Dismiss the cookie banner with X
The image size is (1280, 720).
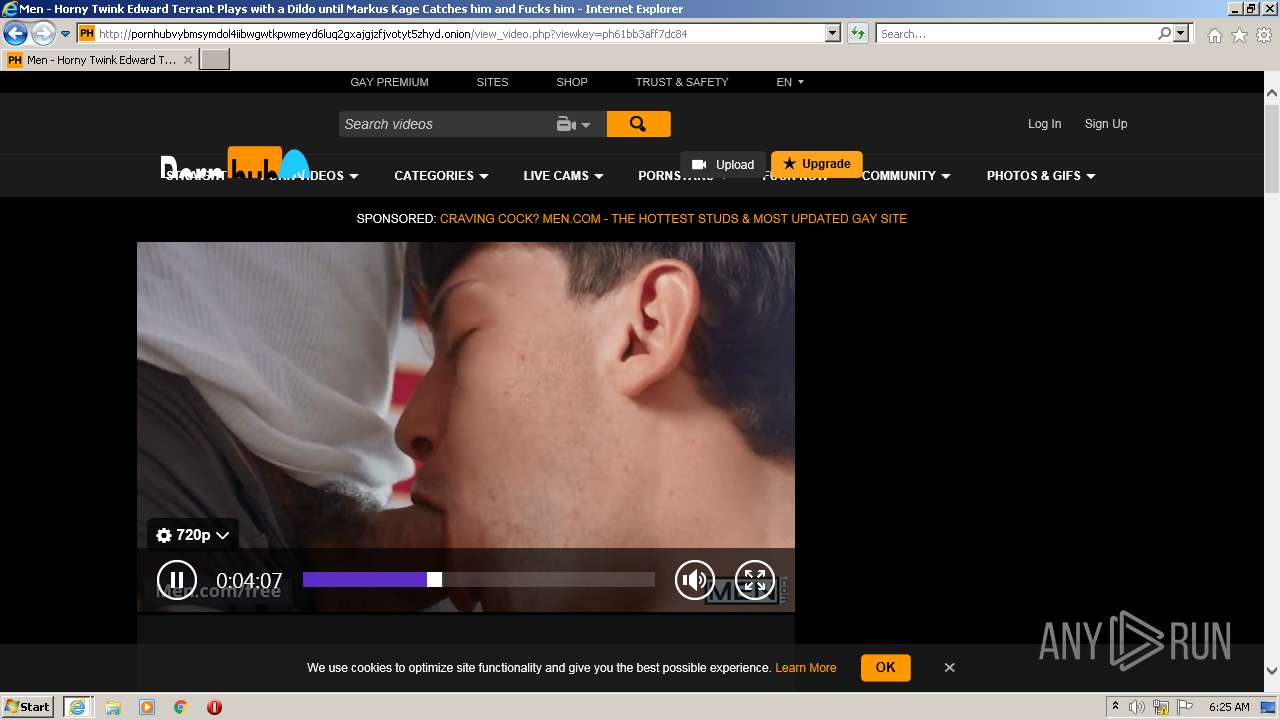[950, 667]
